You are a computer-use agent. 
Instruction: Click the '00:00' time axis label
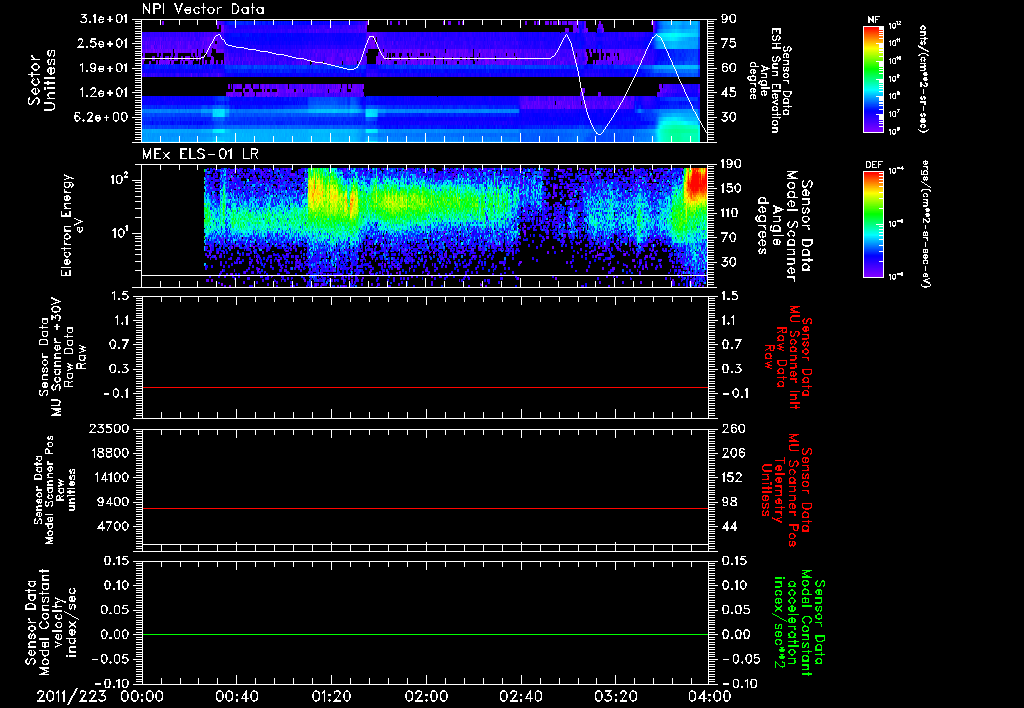pyautogui.click(x=142, y=696)
